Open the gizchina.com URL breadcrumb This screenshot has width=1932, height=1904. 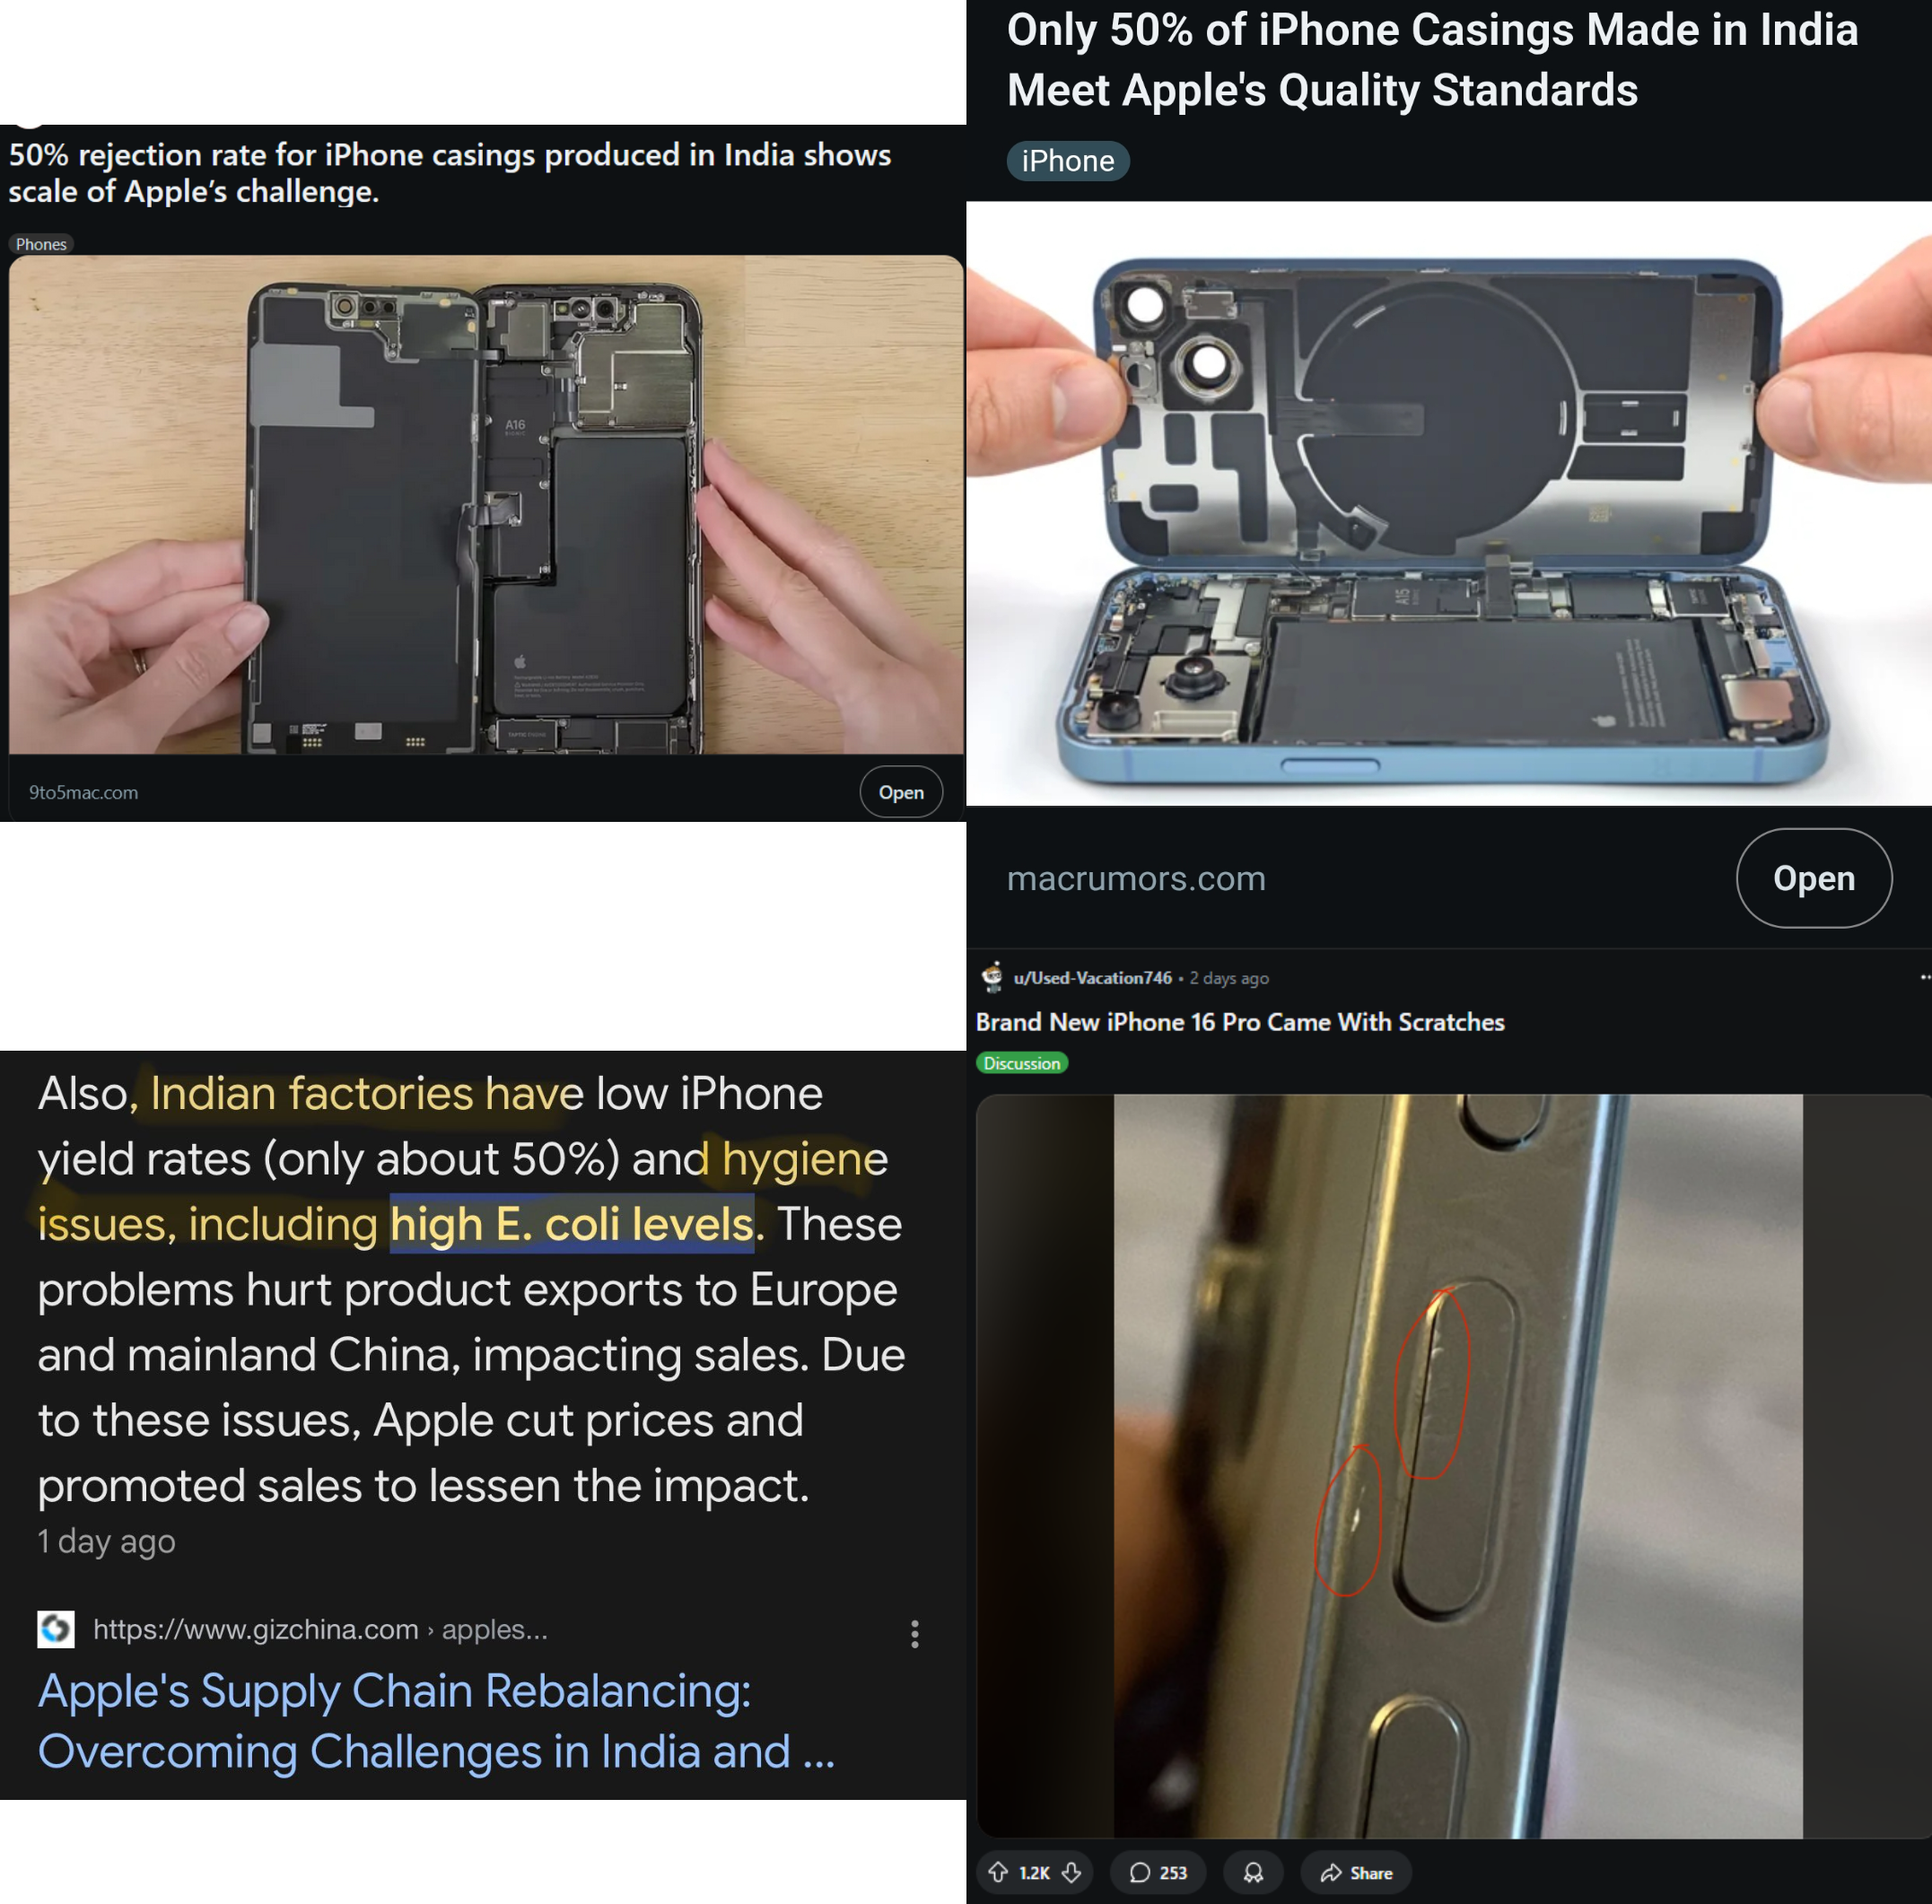[x=320, y=1629]
